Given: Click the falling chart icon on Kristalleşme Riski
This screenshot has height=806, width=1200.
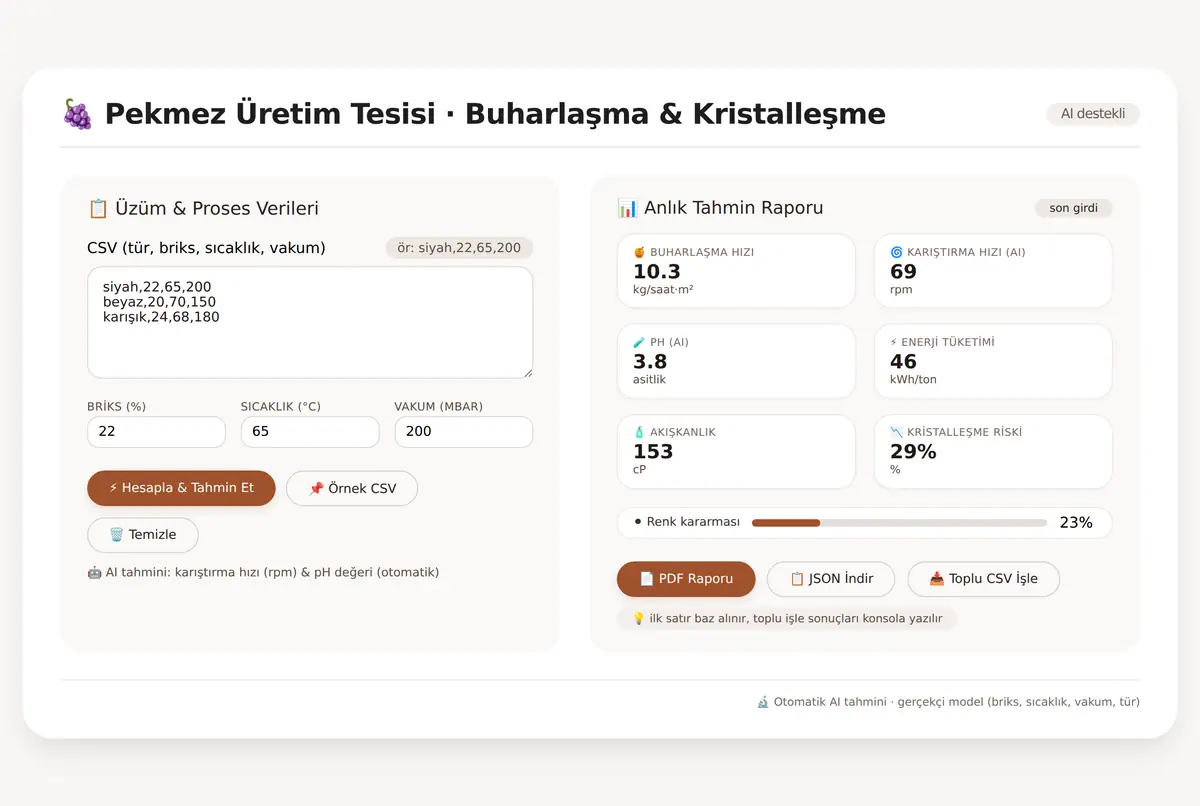Looking at the screenshot, I should click(x=896, y=433).
